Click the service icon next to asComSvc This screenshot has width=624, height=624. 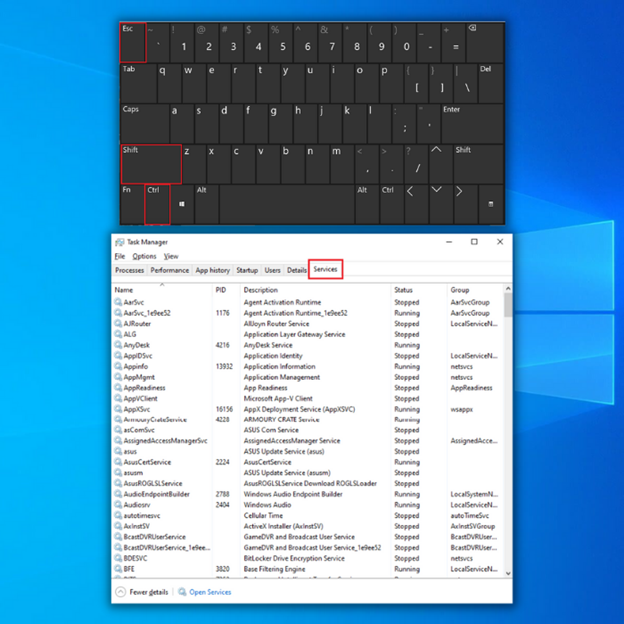[118, 430]
